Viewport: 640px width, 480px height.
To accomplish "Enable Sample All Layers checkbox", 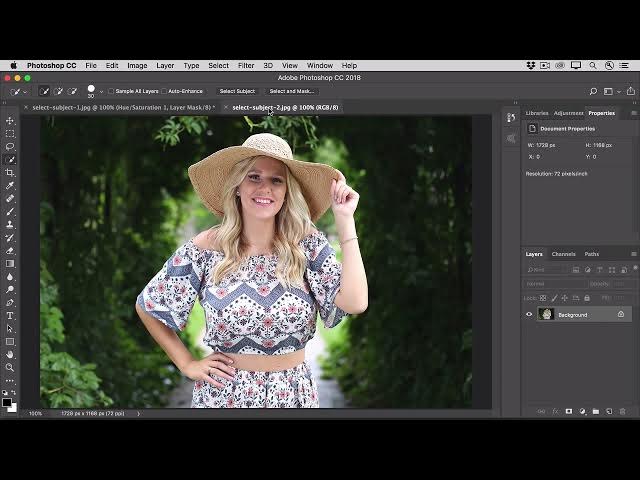I will pos(110,91).
